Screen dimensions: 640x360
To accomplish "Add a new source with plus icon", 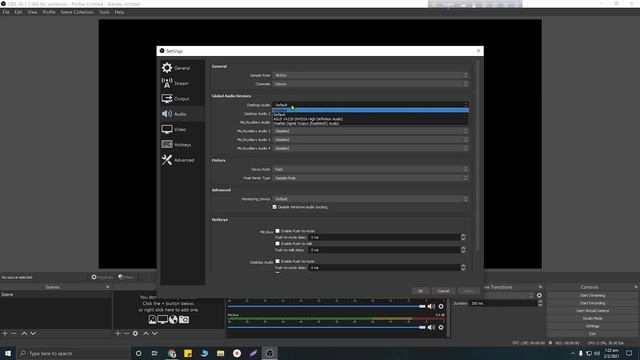I will pyautogui.click(x=118, y=333).
